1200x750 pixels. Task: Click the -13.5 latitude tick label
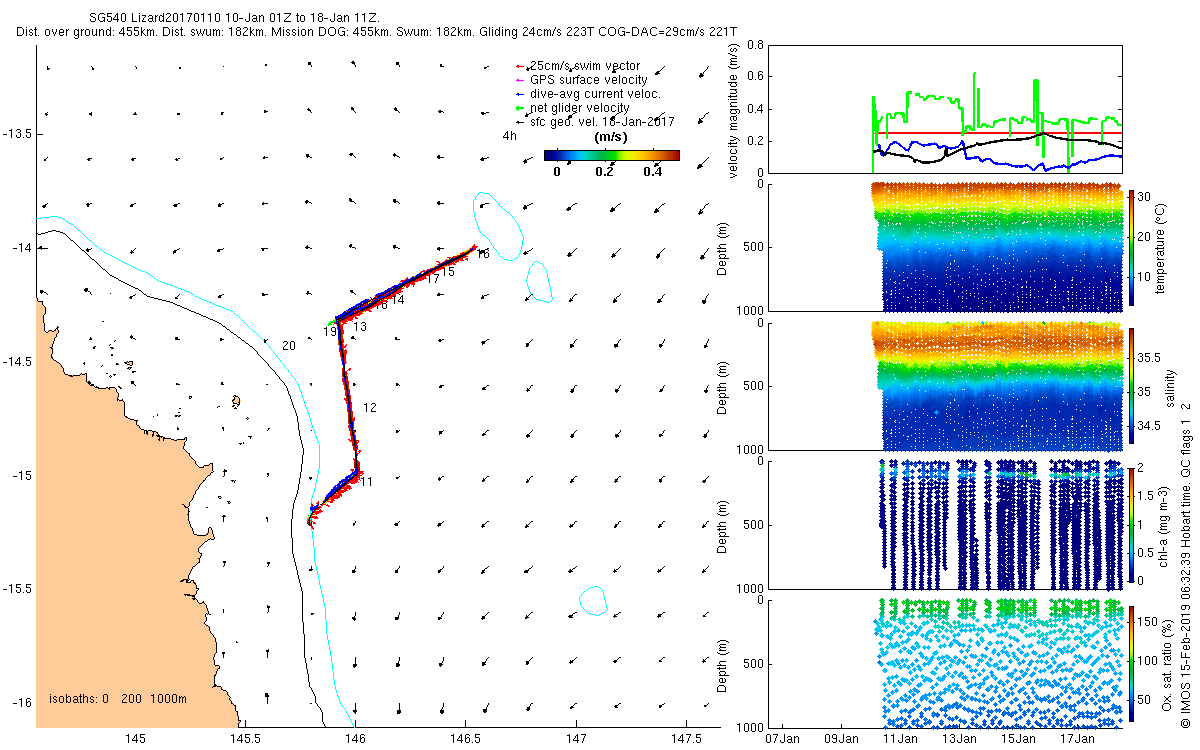(18, 133)
